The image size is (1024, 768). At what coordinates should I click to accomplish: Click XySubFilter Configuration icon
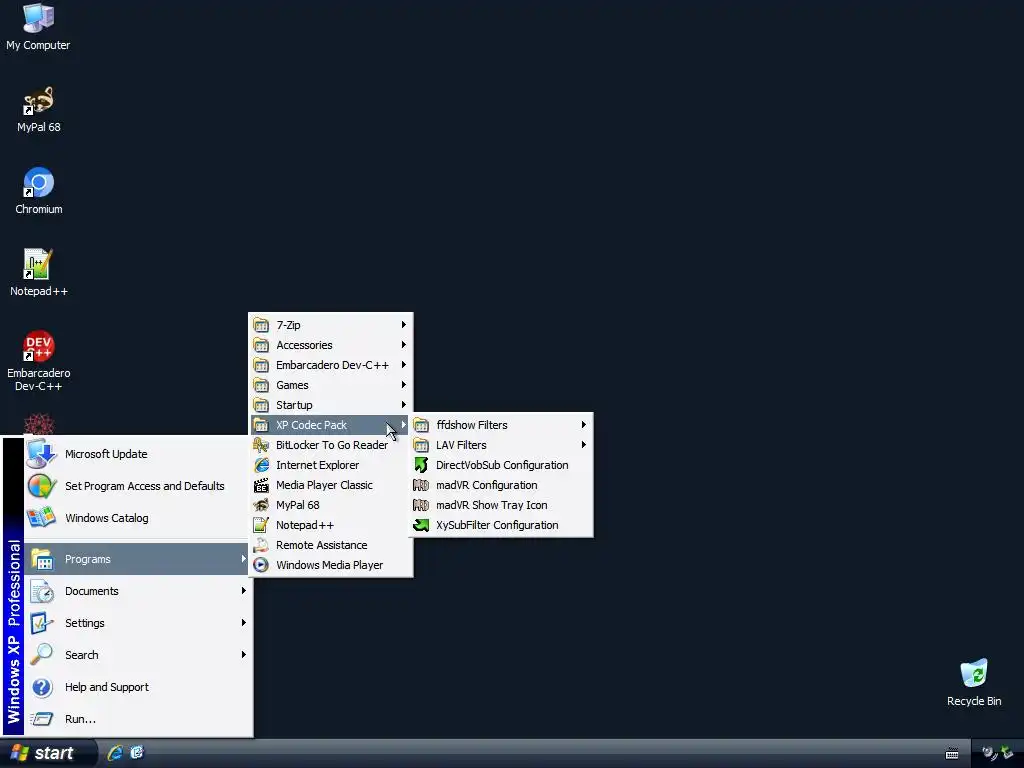tap(421, 525)
